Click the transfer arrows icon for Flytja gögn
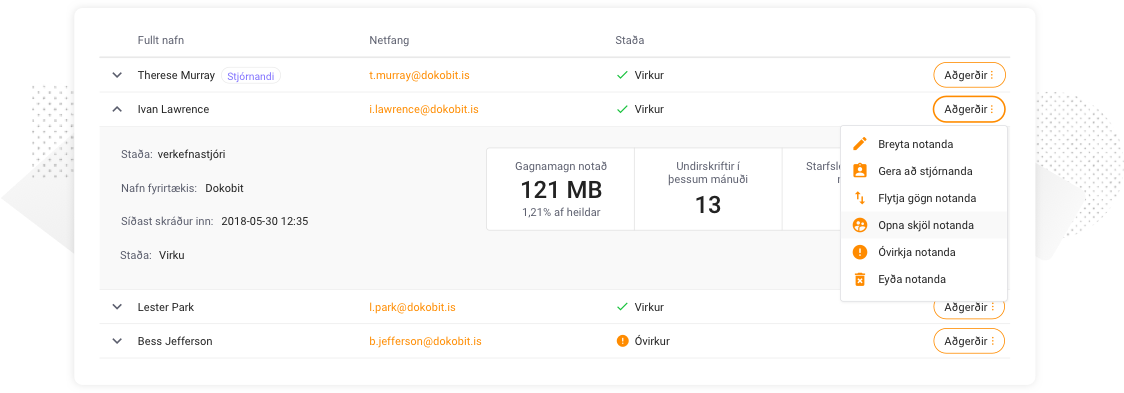Screen dimensions: 1124x393 coord(859,198)
